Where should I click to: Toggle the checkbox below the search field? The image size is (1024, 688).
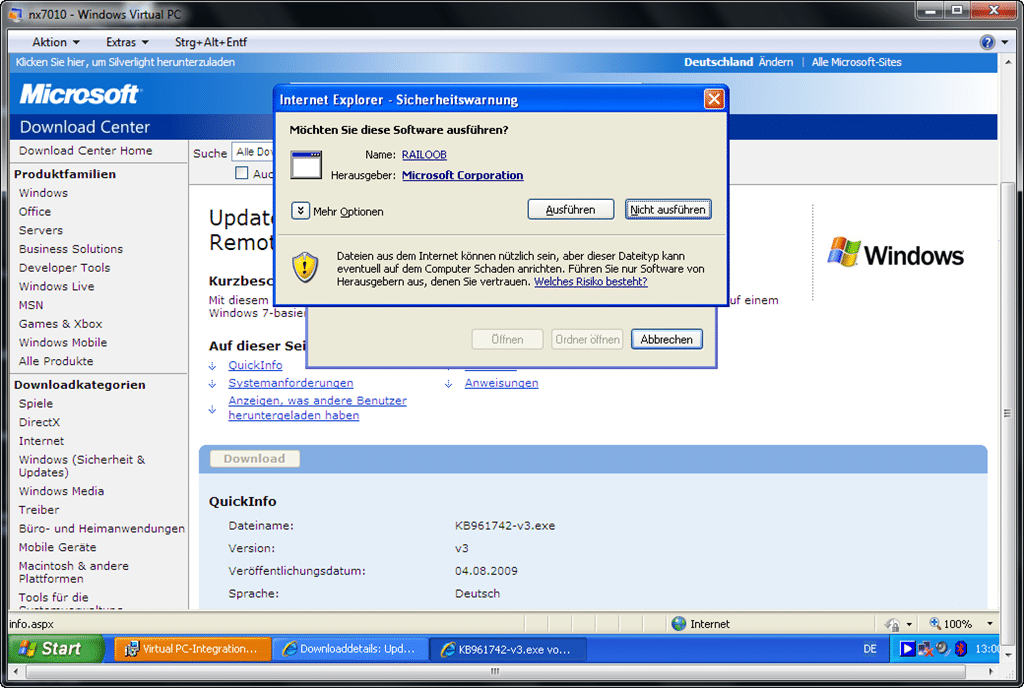242,173
